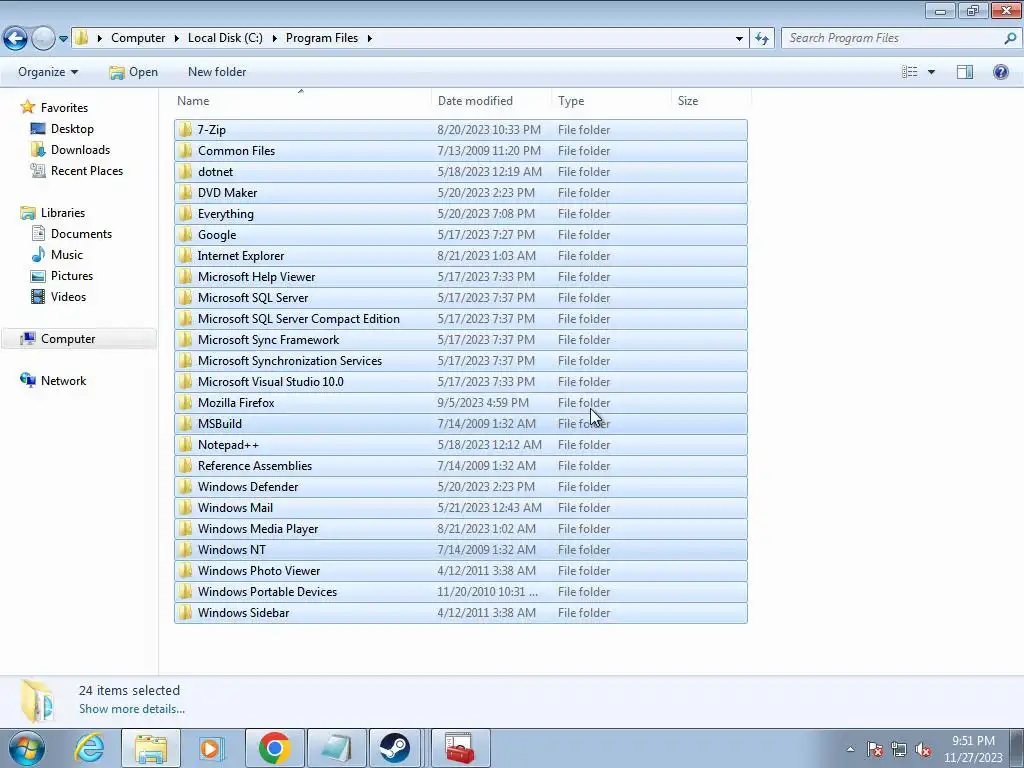Sort by the Name column header
This screenshot has height=768, width=1024.
coord(193,101)
